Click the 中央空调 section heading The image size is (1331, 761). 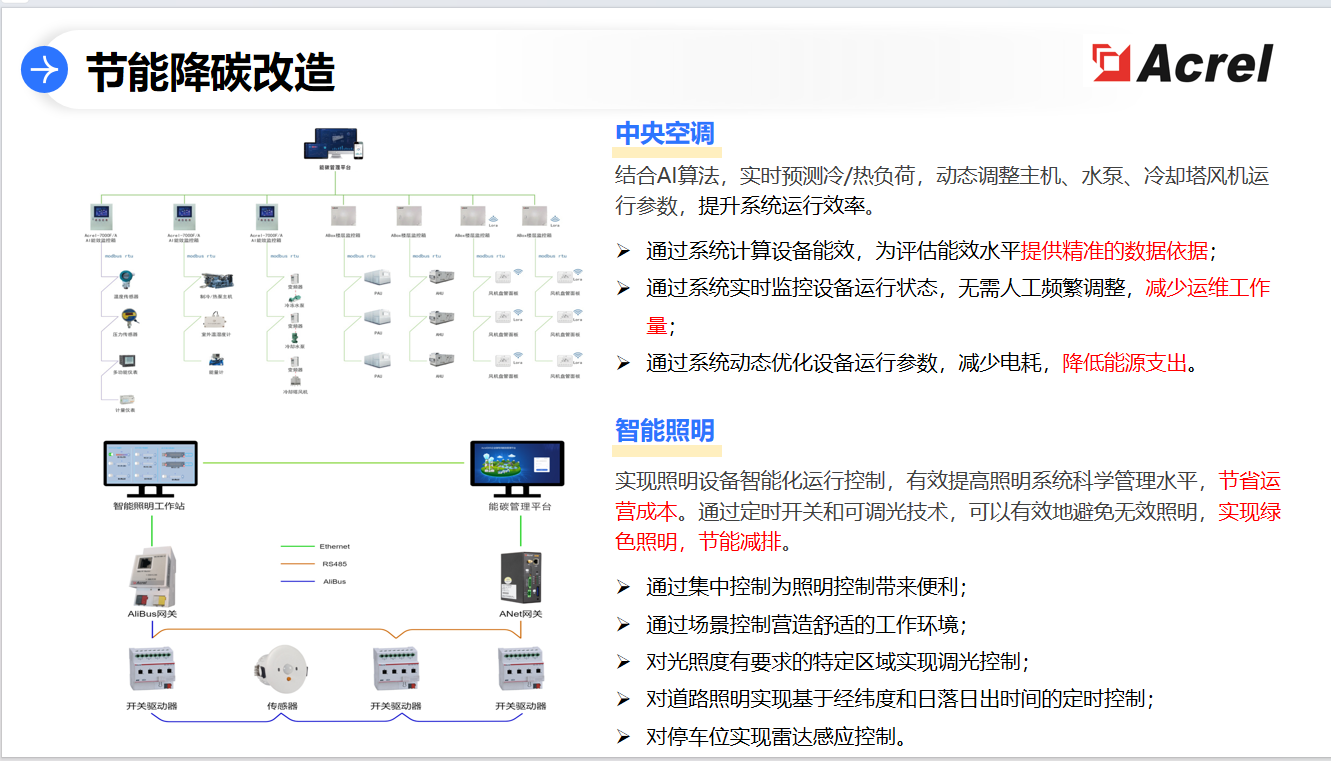pos(664,134)
